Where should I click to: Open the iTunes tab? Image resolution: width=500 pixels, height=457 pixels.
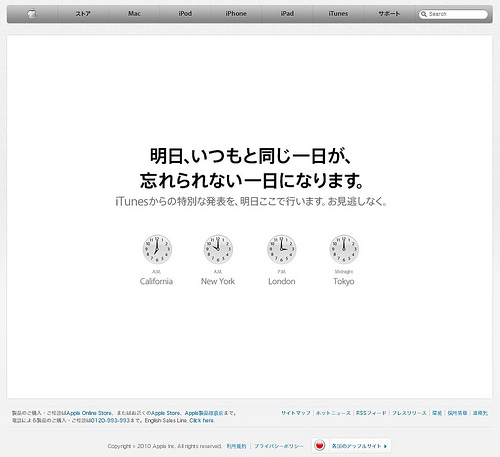(338, 14)
